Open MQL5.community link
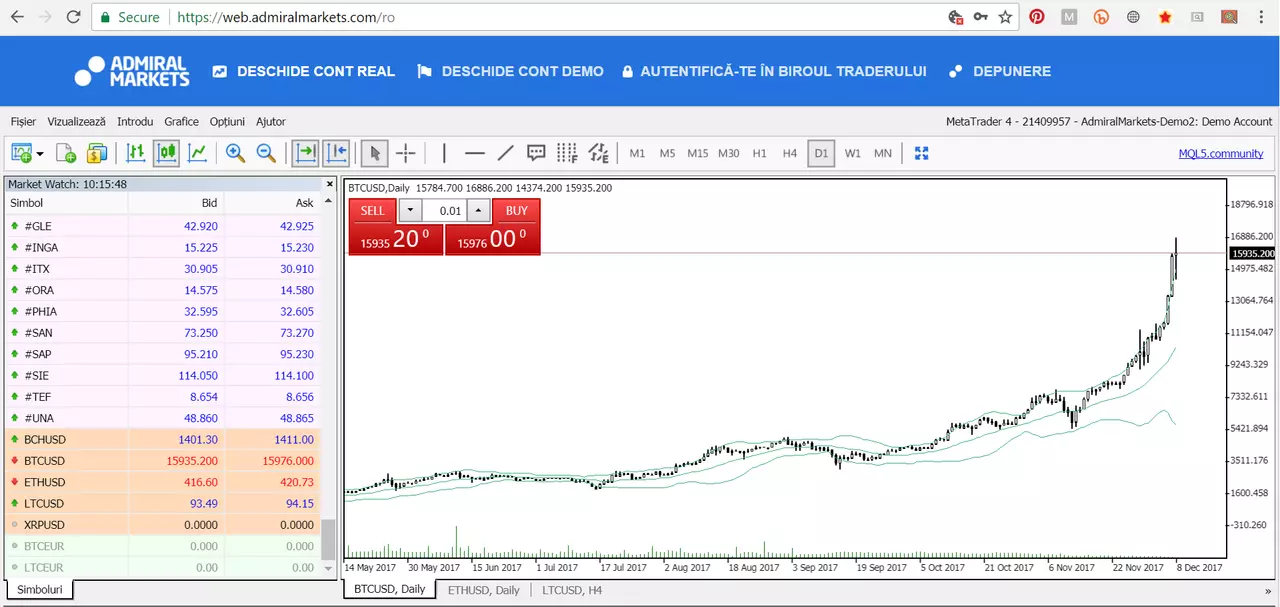The height and width of the screenshot is (607, 1280). 1221,153
